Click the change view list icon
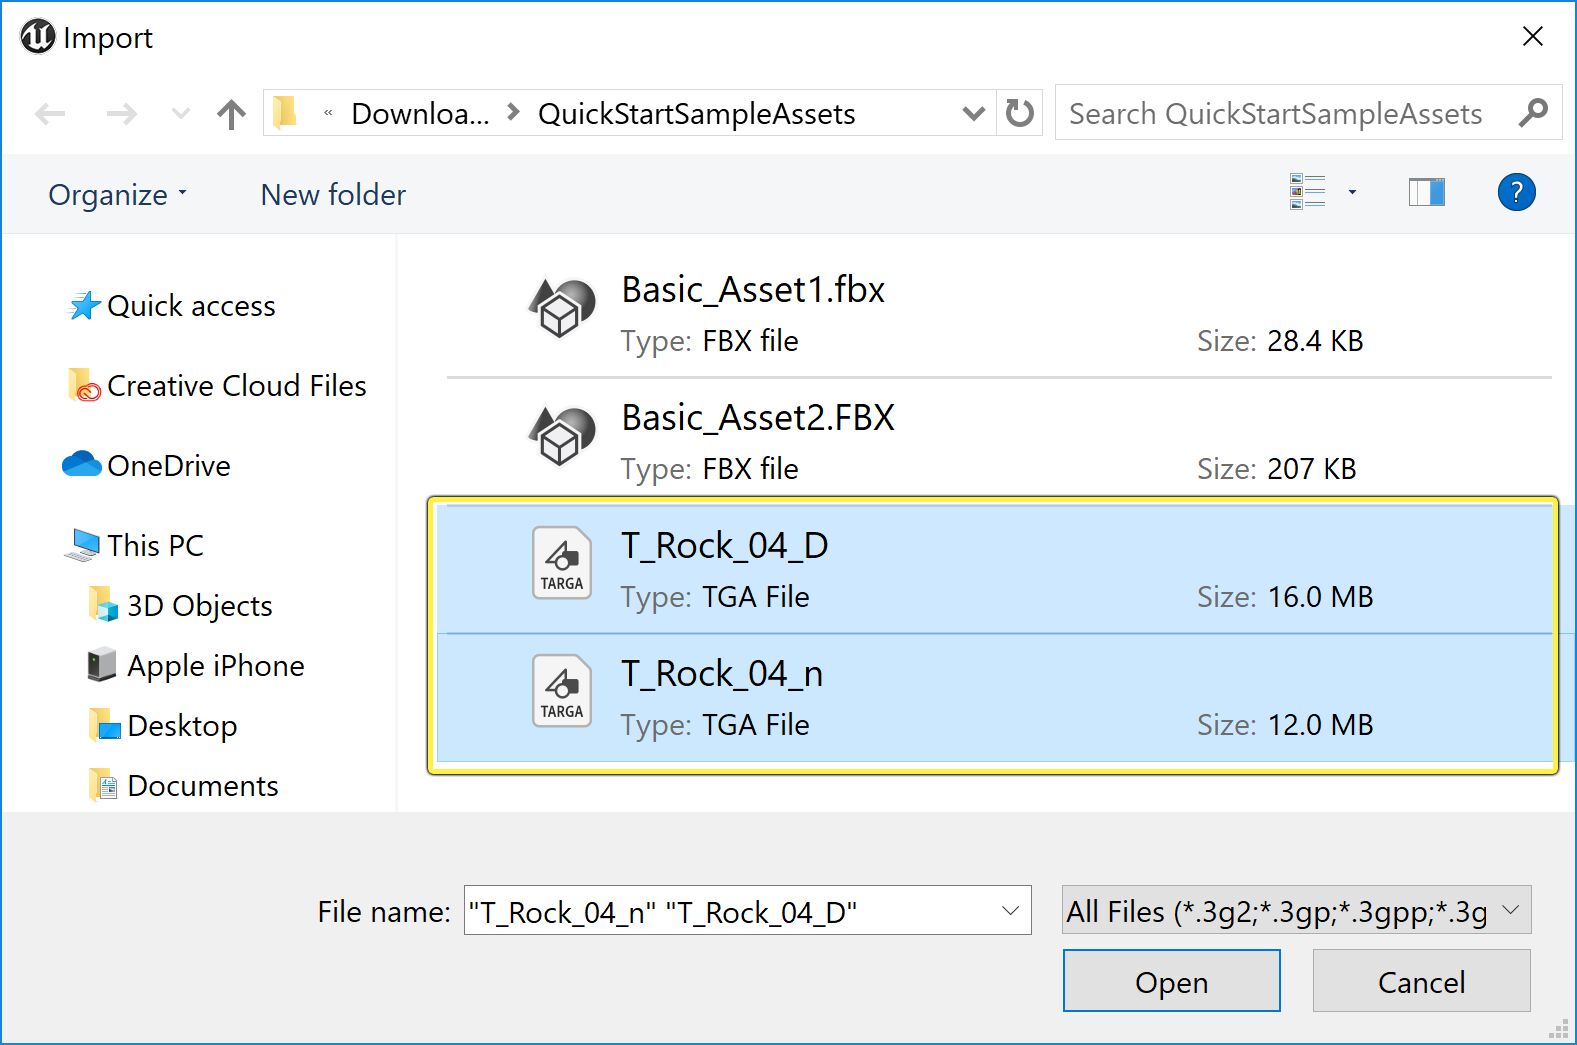This screenshot has width=1577, height=1045. tap(1307, 192)
